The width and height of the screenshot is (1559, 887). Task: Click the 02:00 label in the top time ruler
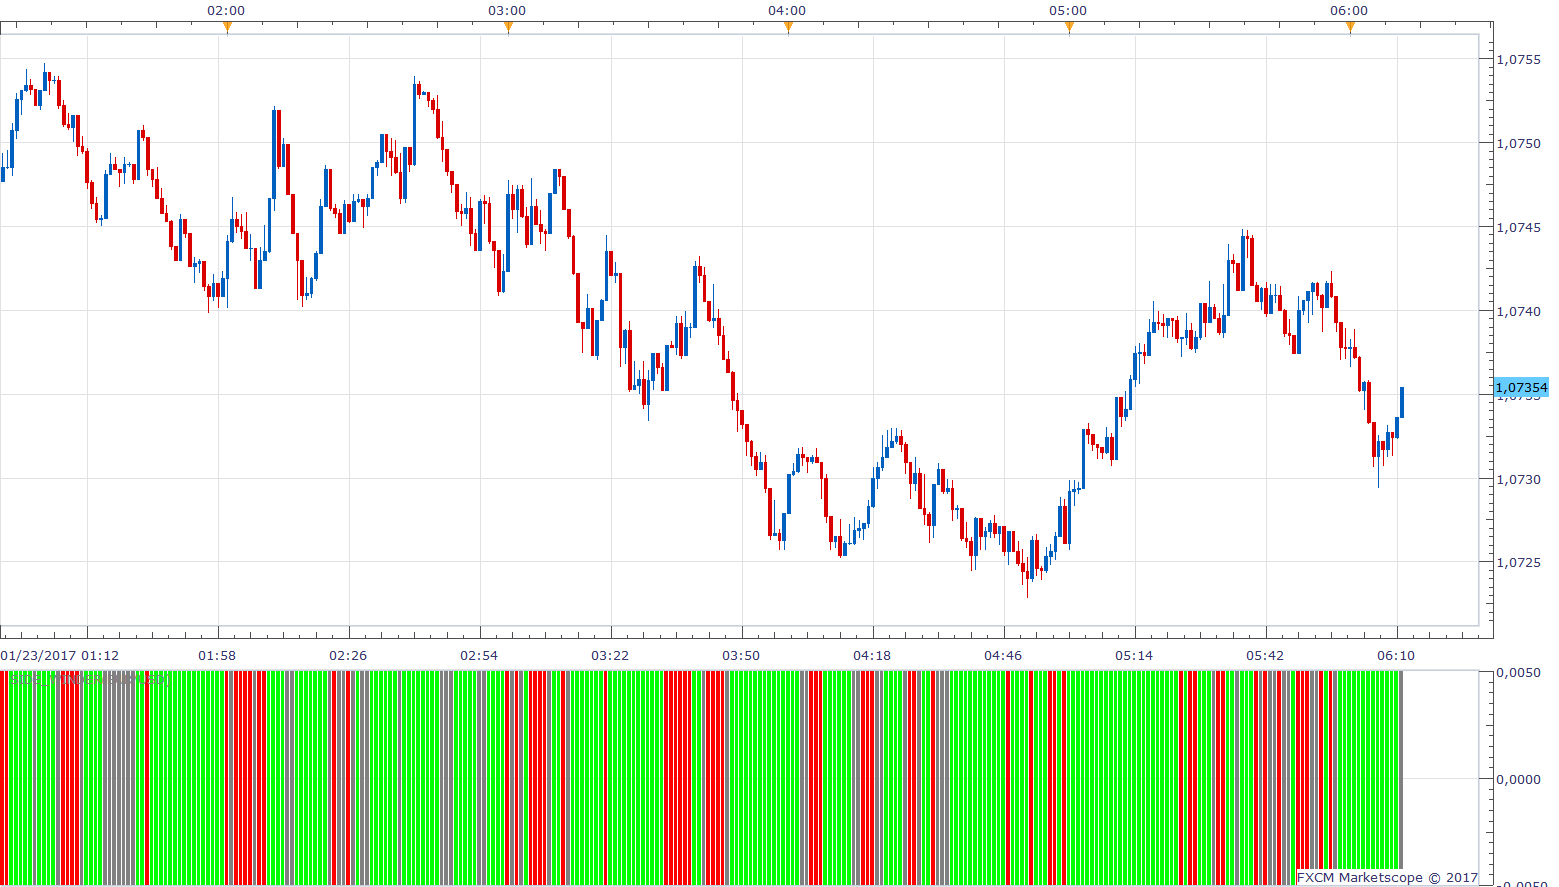pos(226,10)
